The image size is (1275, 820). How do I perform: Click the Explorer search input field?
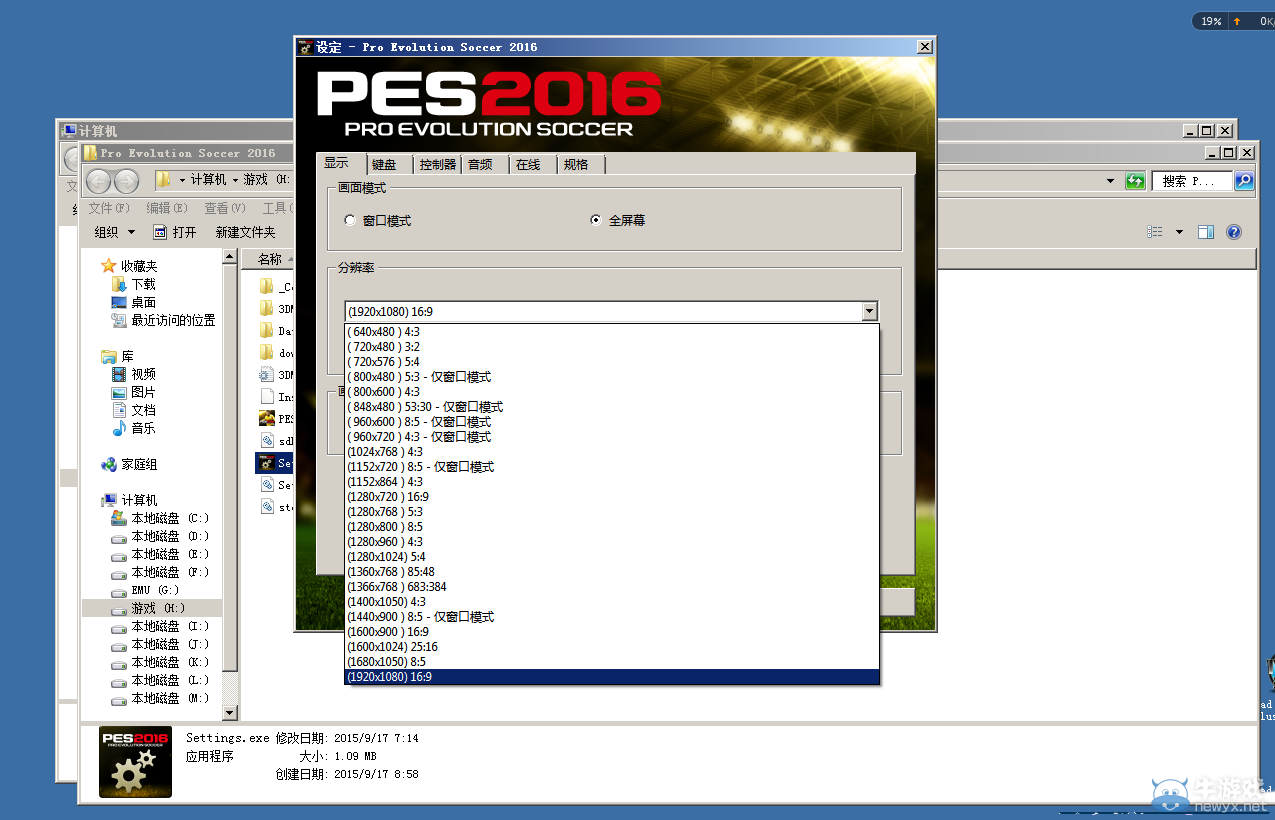pyautogui.click(x=1192, y=181)
